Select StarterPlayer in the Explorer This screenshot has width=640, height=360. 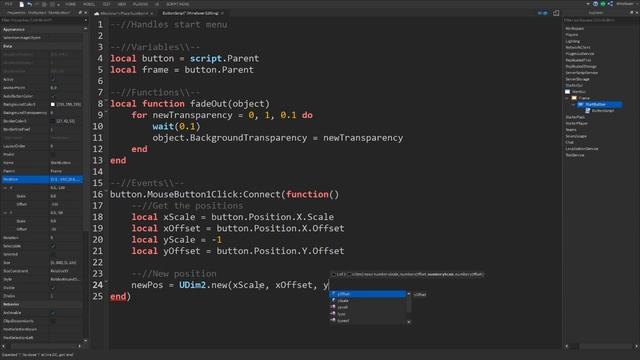tap(577, 123)
